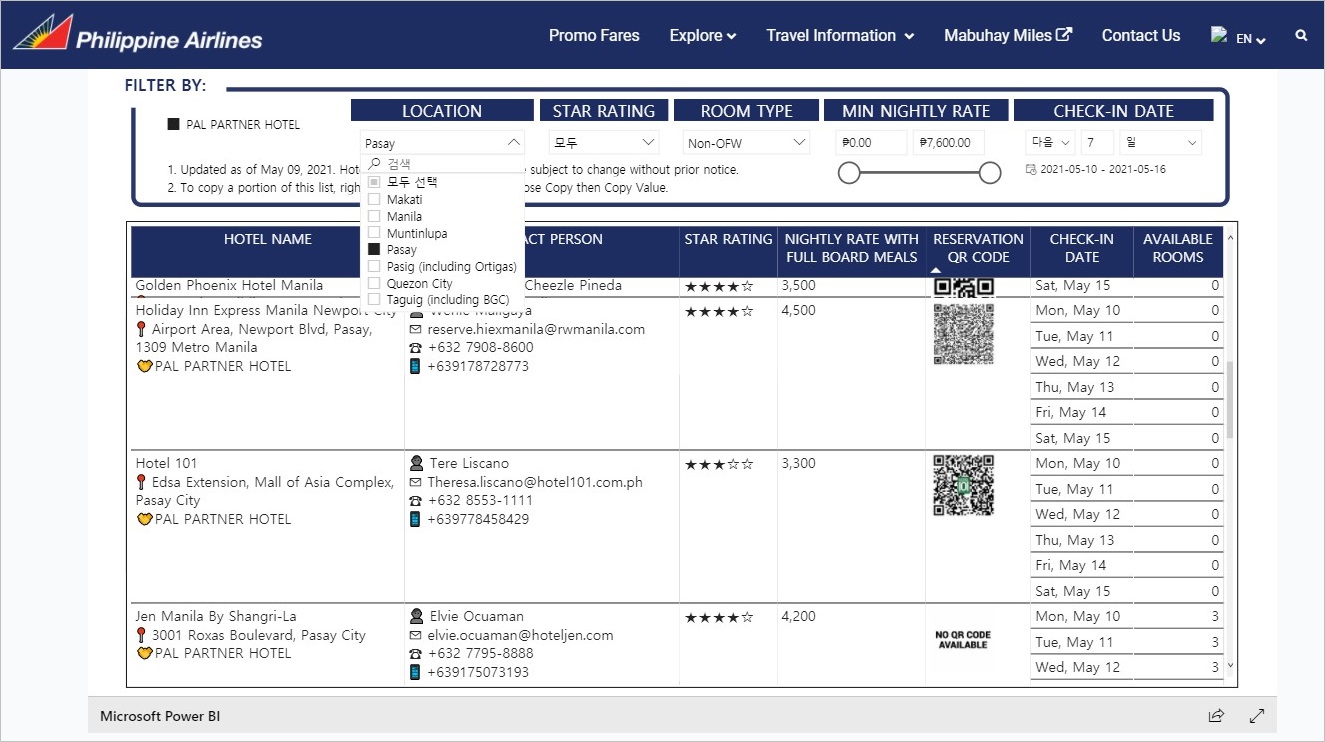1325x742 pixels.
Task: Click the envelope icon for elvie.ocuaman email
Action: [x=416, y=635]
